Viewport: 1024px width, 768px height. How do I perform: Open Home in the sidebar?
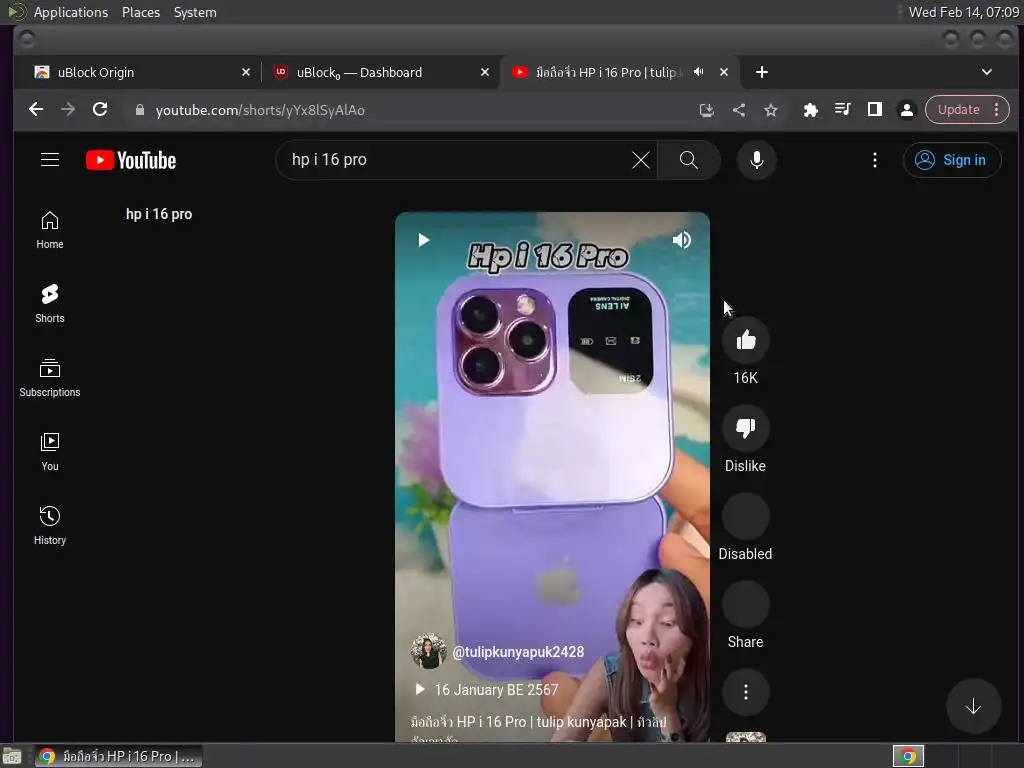tap(50, 230)
